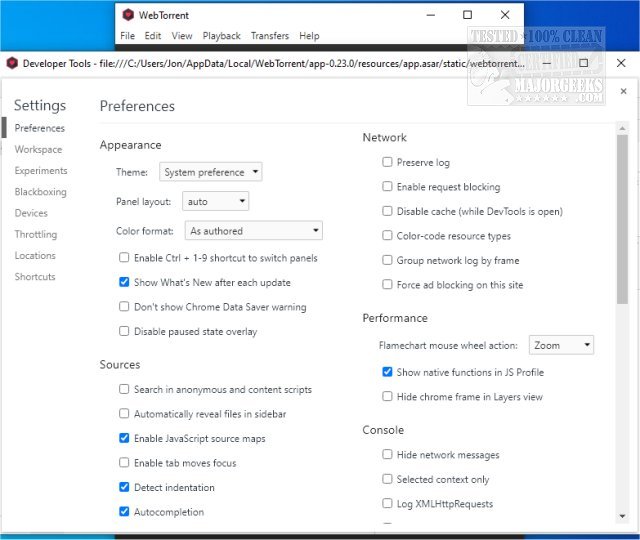
Task: Check Don't show Chrome Data Saver warning
Action: pyautogui.click(x=124, y=307)
